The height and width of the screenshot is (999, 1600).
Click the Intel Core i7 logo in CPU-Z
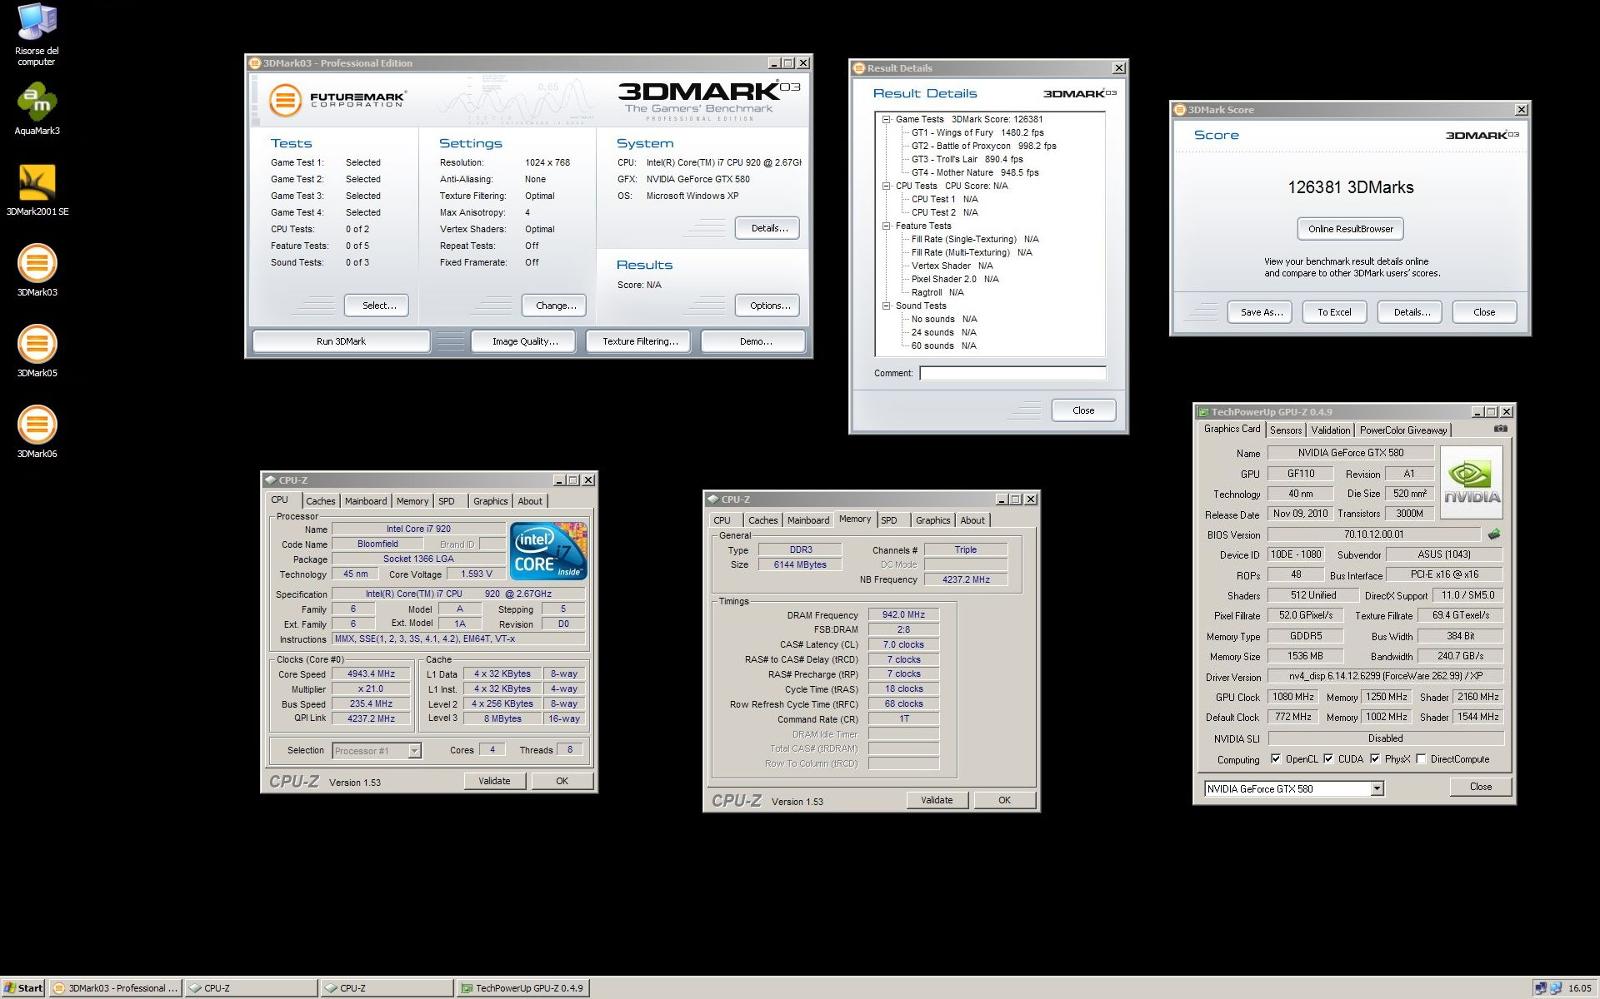pyautogui.click(x=548, y=551)
